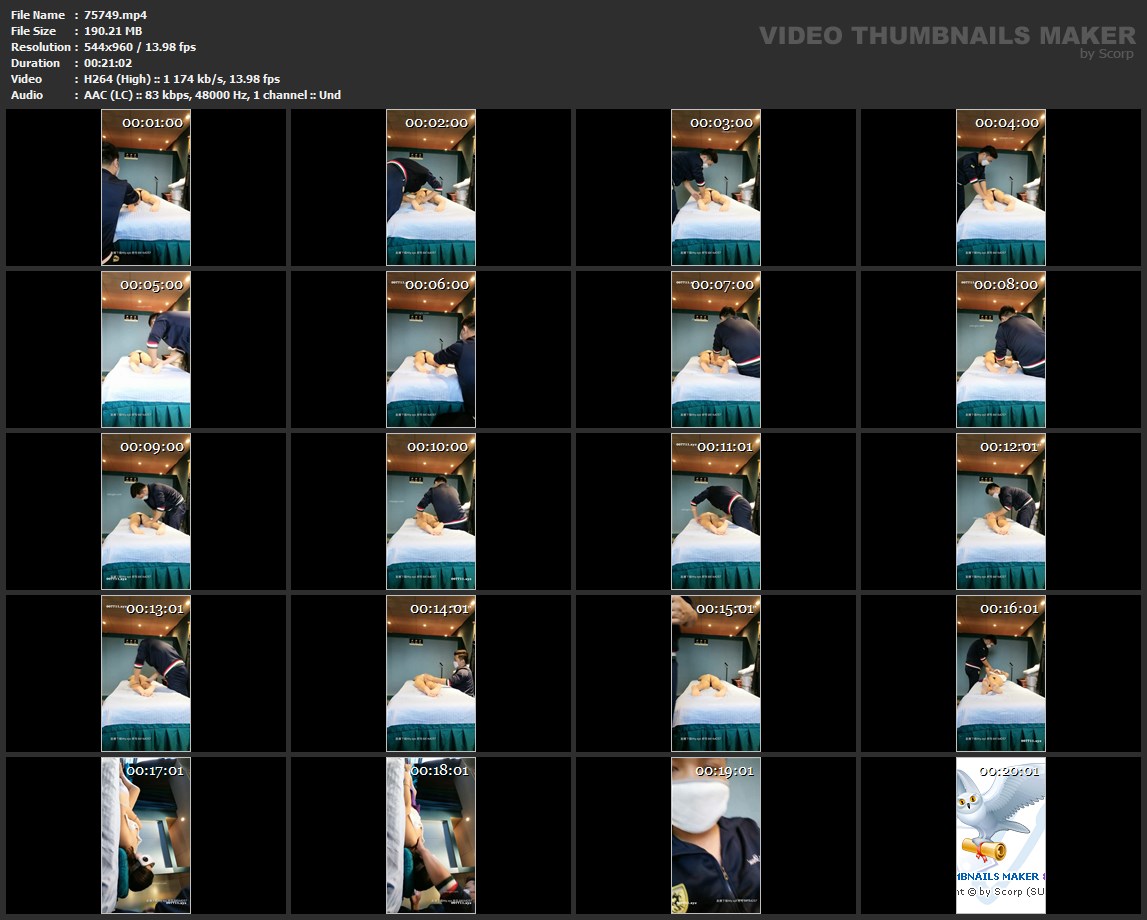
Task: Click the 00:04:00 video frame
Action: click(x=1001, y=187)
